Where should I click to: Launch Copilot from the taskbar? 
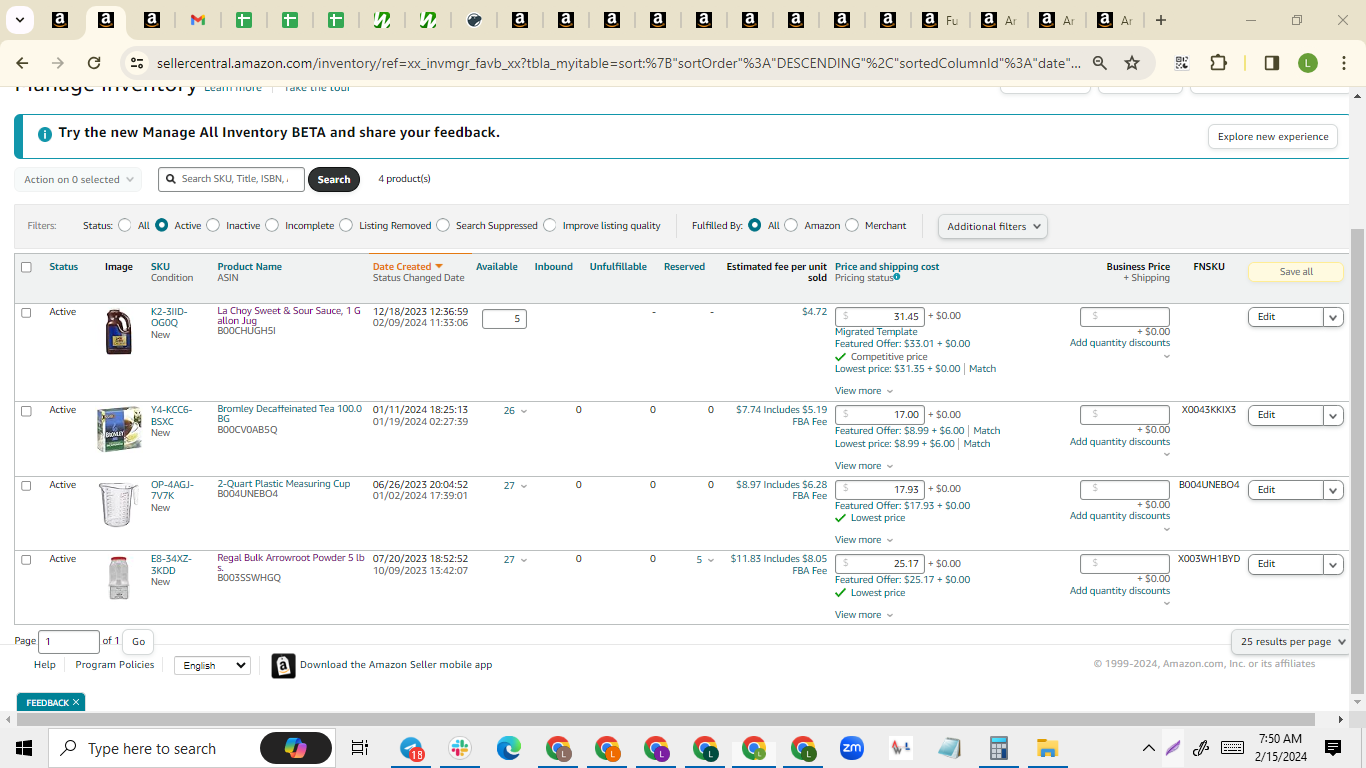tap(296, 748)
